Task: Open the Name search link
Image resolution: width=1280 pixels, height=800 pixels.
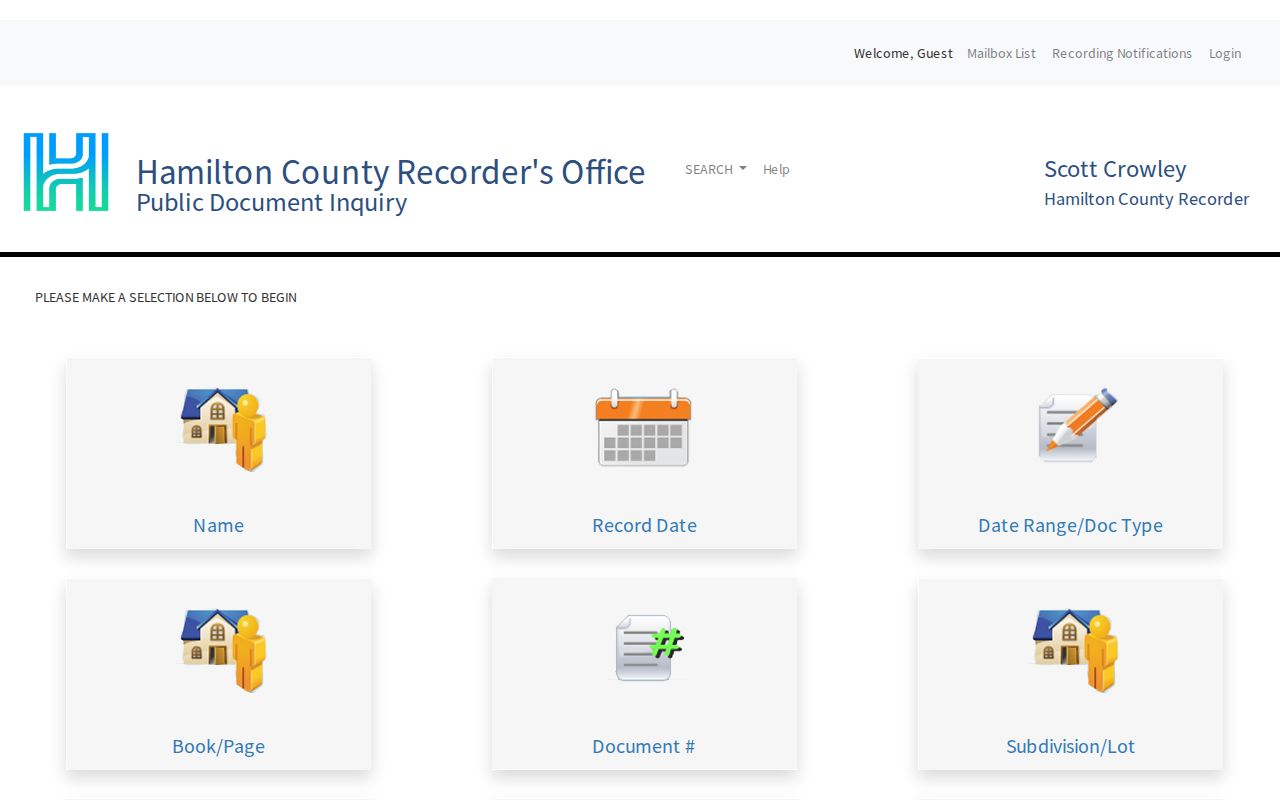Action: click(x=219, y=525)
